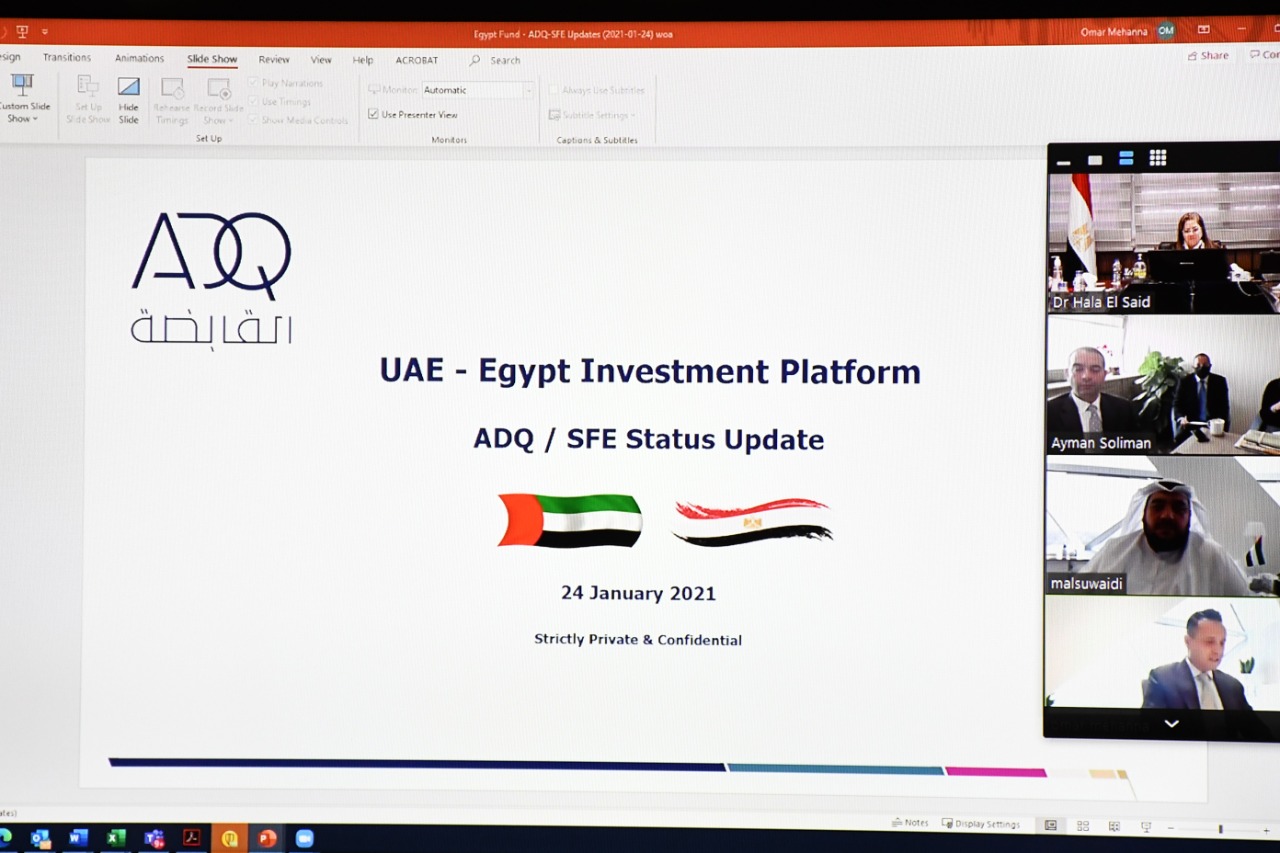Click the Share button
This screenshot has height=853, width=1280.
[x=1208, y=56]
